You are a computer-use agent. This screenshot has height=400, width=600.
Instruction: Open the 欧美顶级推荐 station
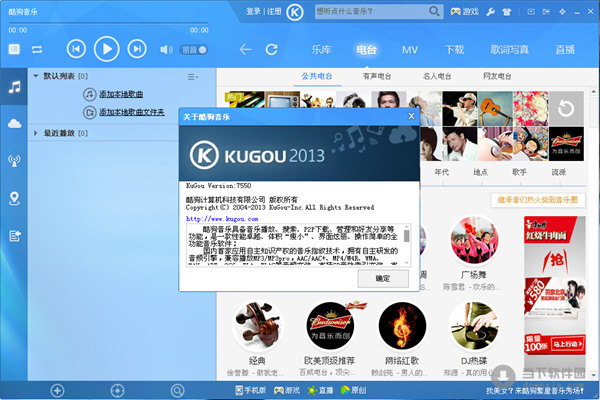(330, 326)
